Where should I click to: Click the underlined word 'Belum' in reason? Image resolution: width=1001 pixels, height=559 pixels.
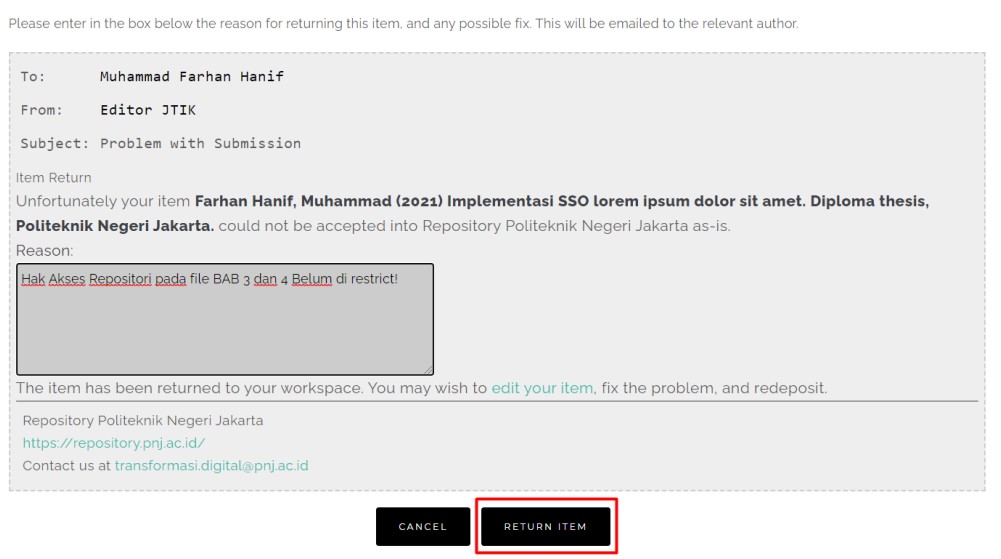point(312,278)
